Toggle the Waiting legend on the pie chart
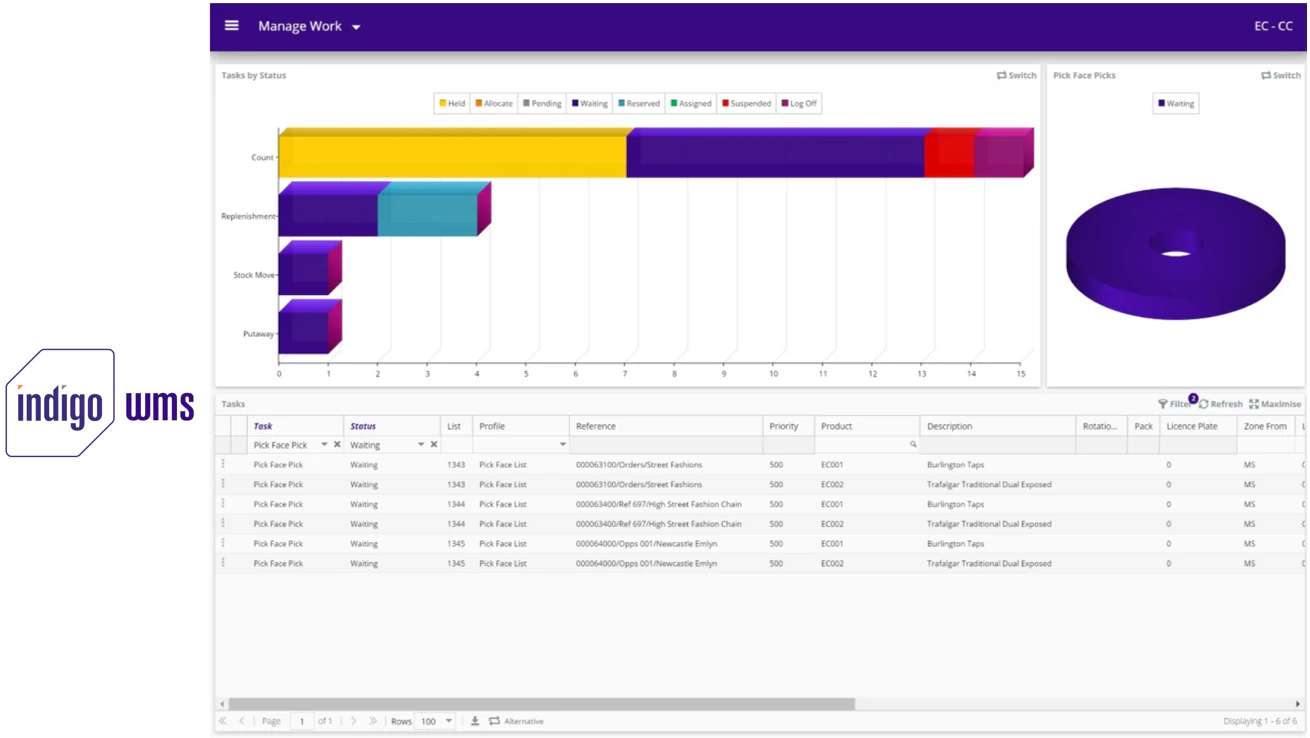 (x=1174, y=103)
